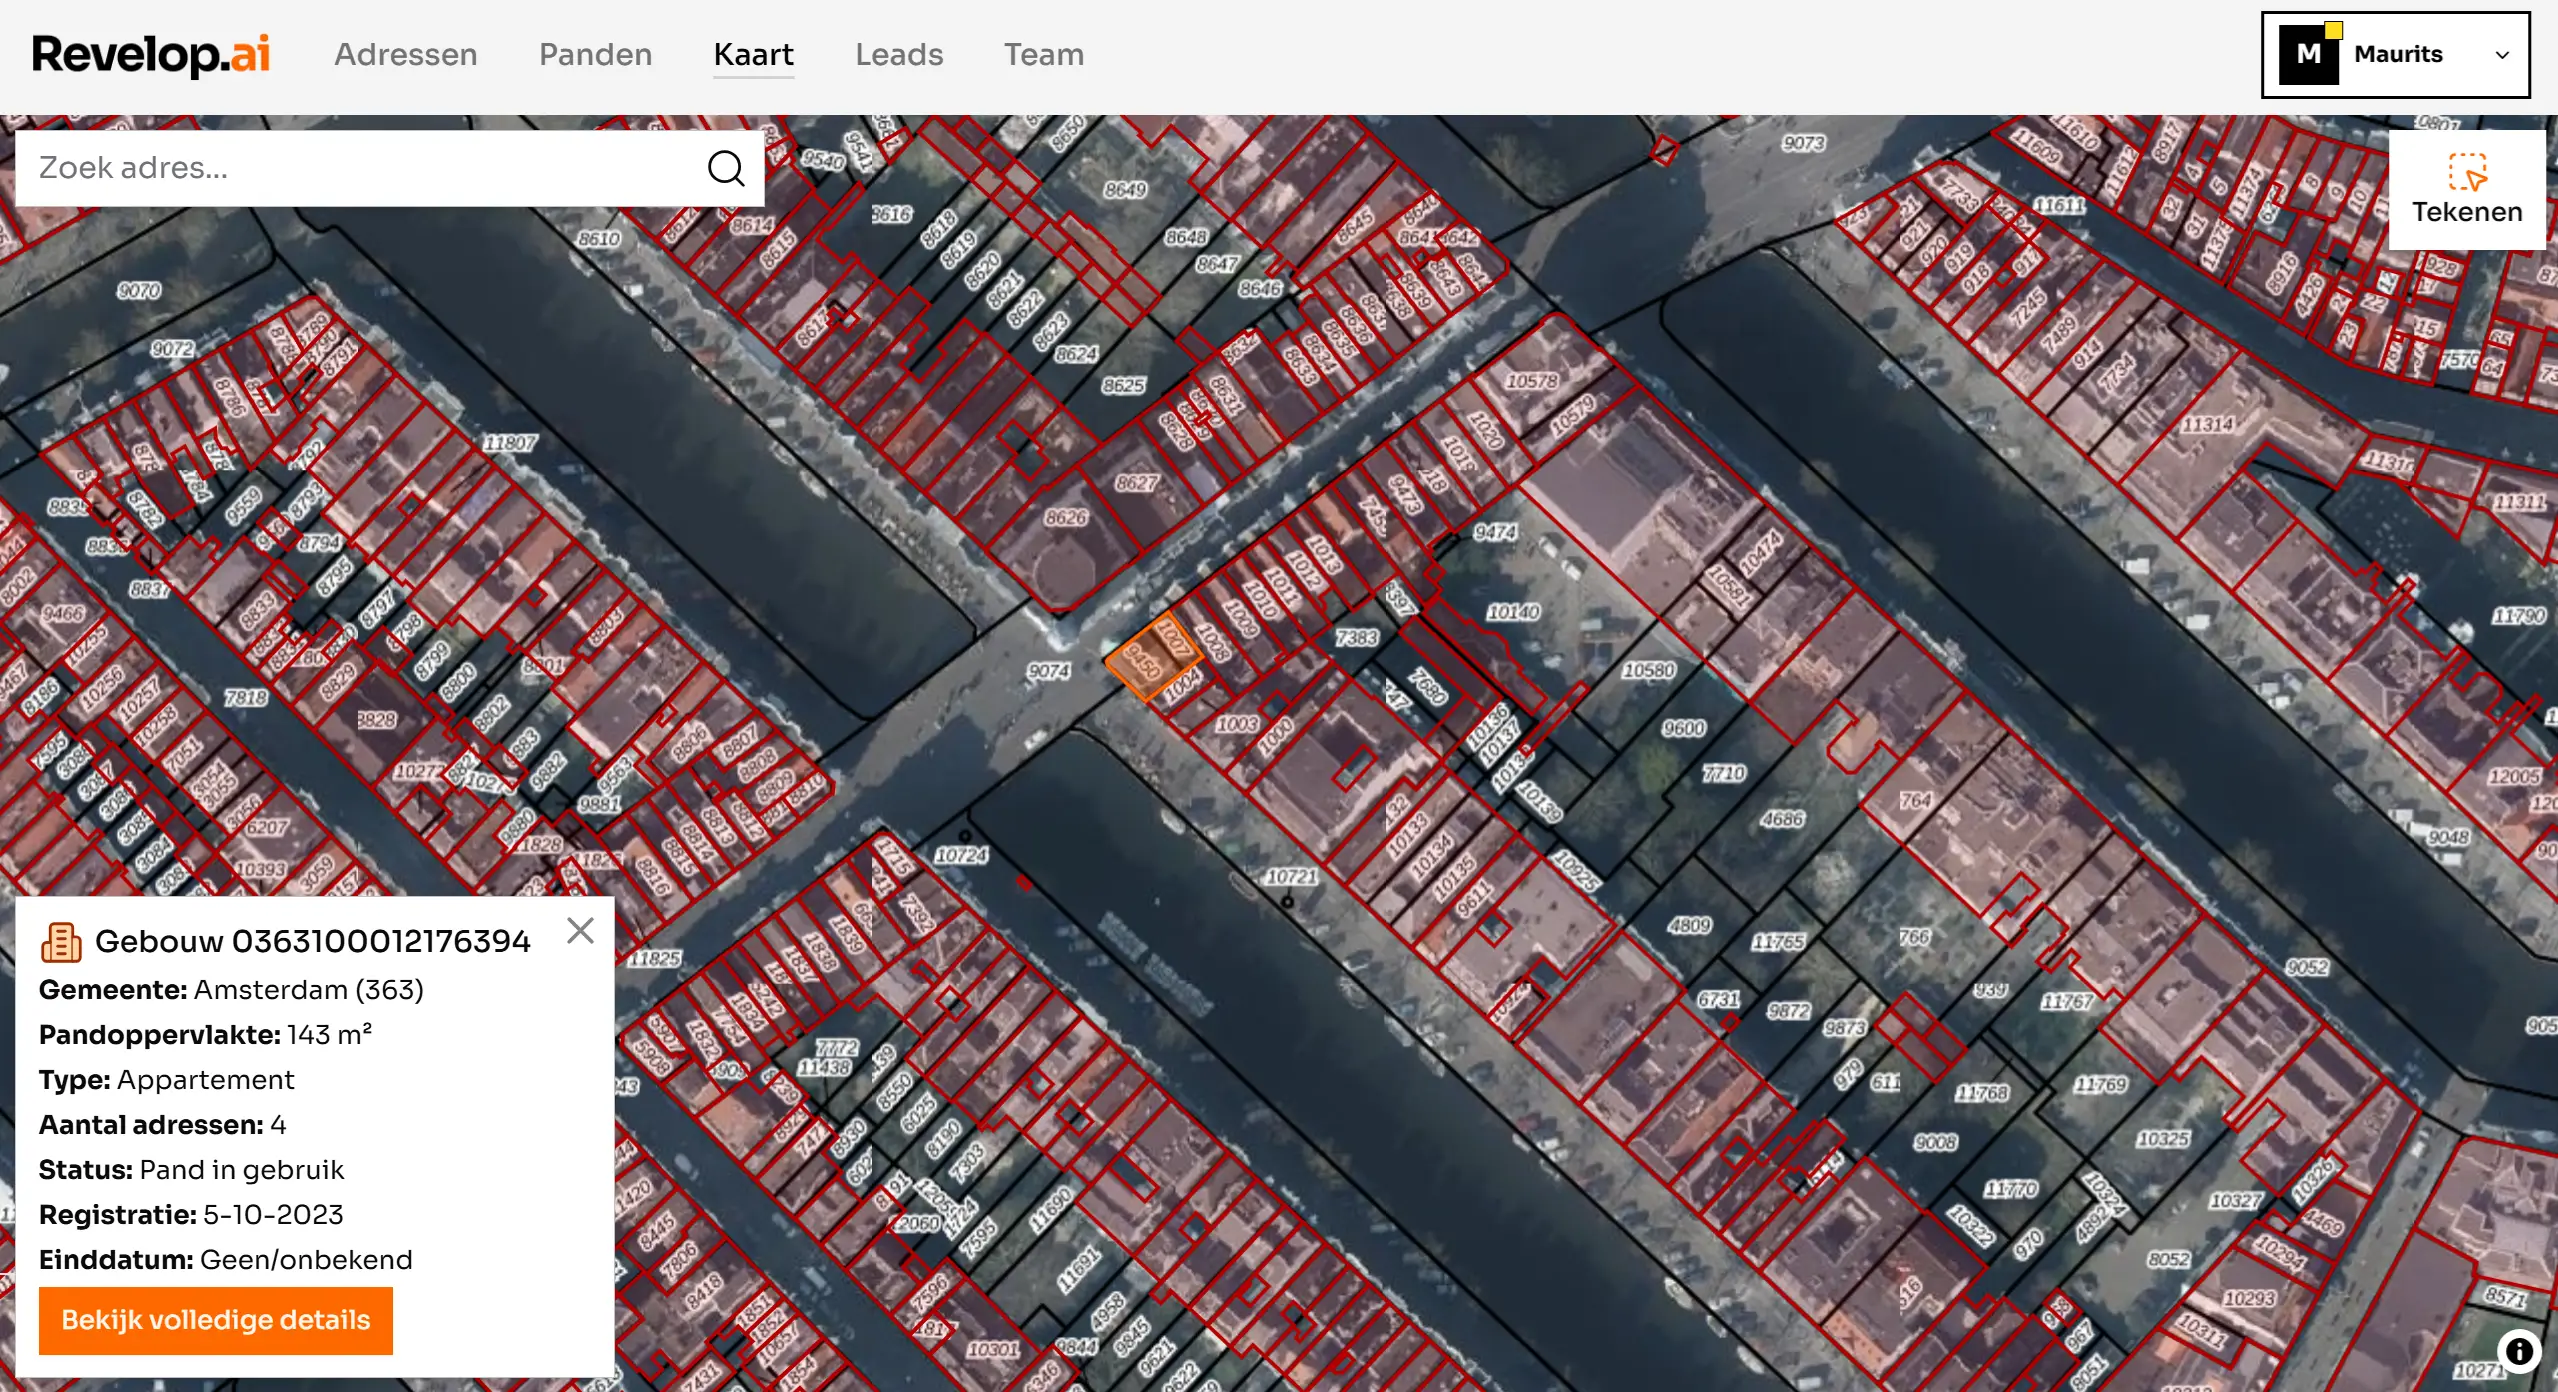This screenshot has height=1392, width=2558.
Task: Open the Team page
Action: tap(1044, 54)
